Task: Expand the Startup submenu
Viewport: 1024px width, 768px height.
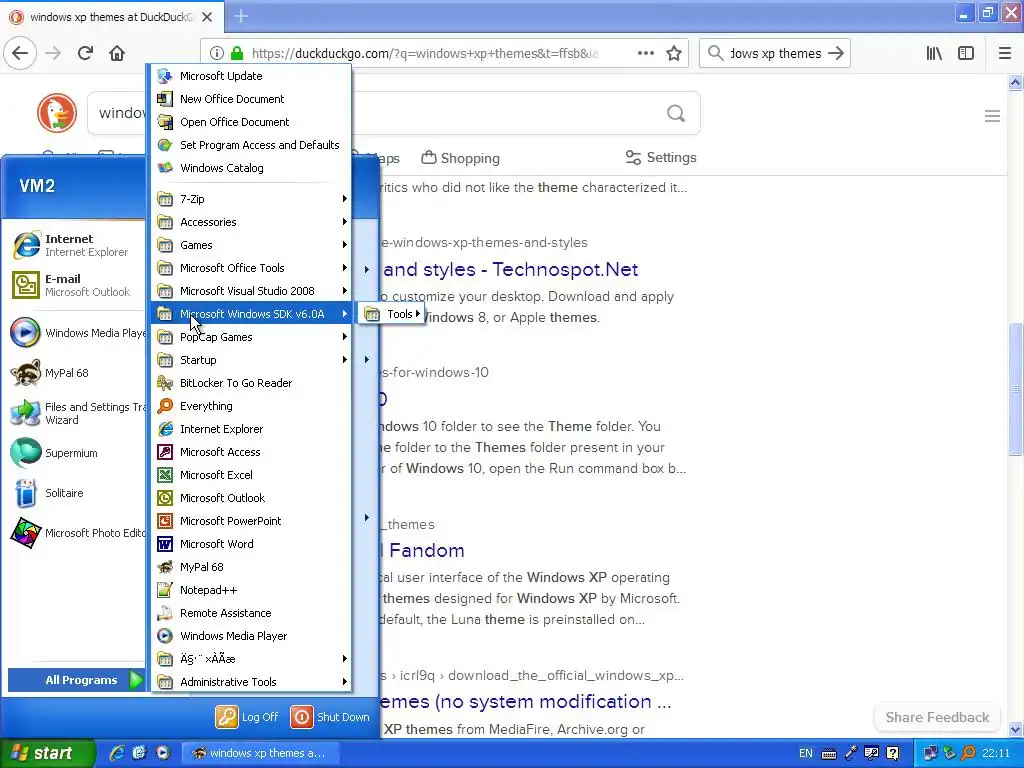Action: 251,360
